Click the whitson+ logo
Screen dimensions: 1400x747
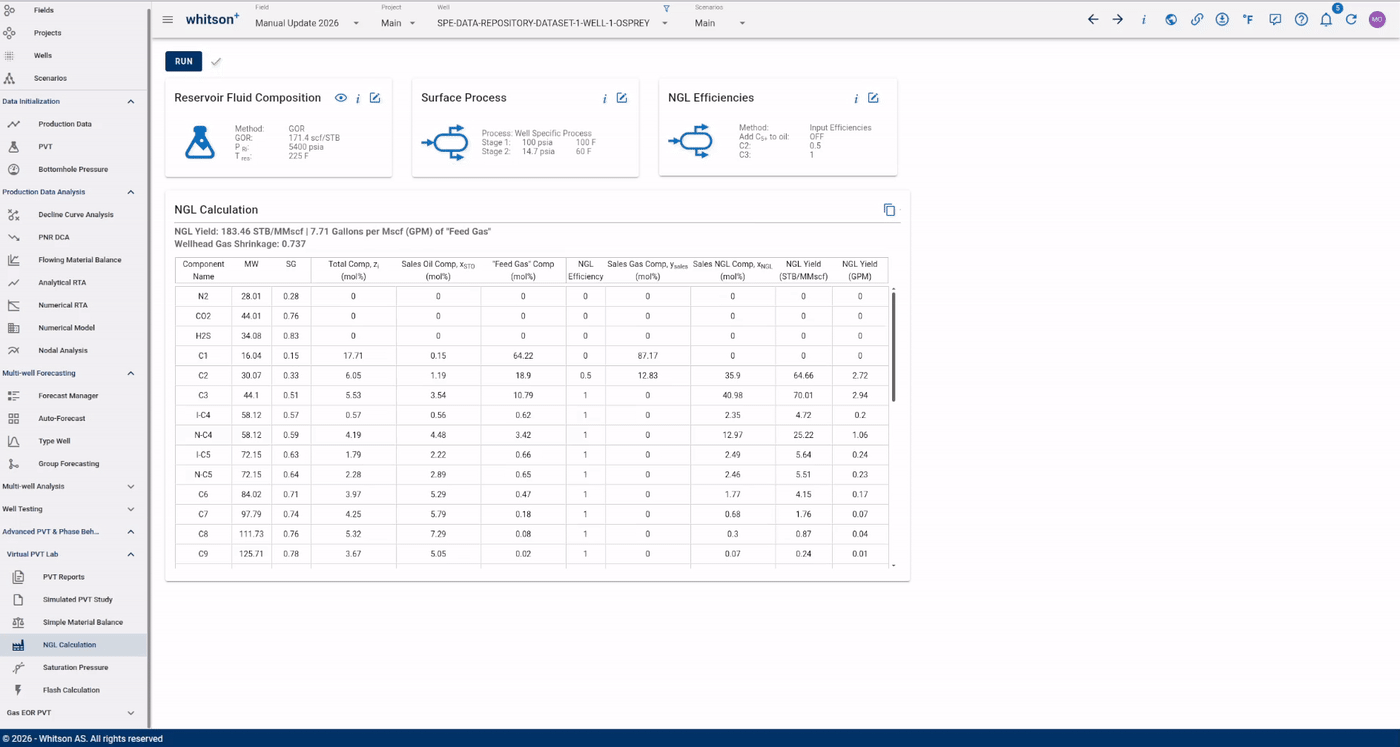tap(212, 19)
